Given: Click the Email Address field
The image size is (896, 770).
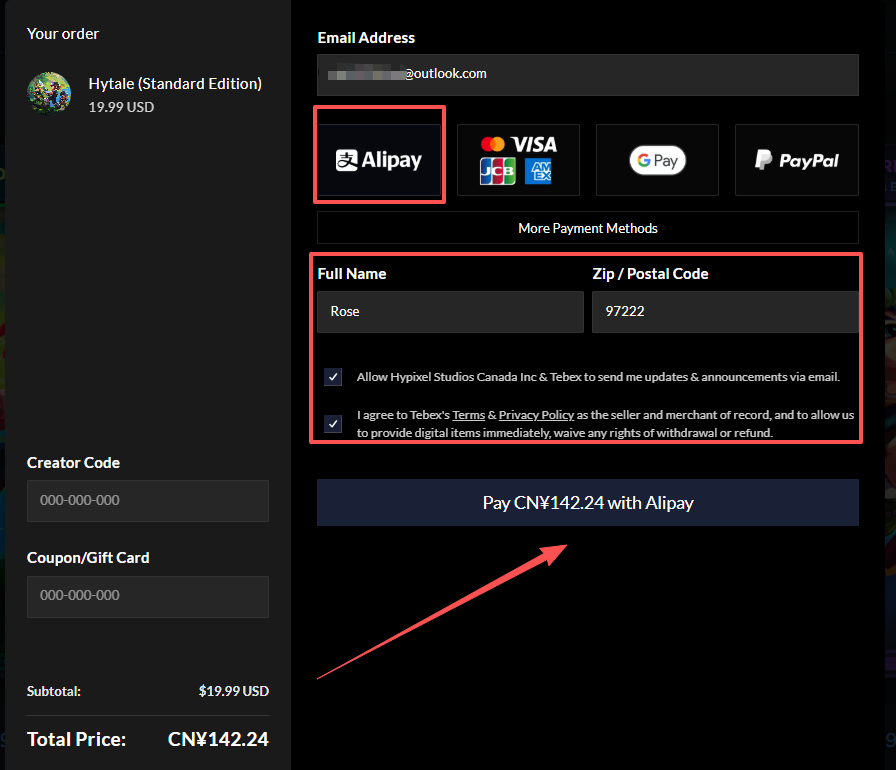Looking at the screenshot, I should pos(587,74).
